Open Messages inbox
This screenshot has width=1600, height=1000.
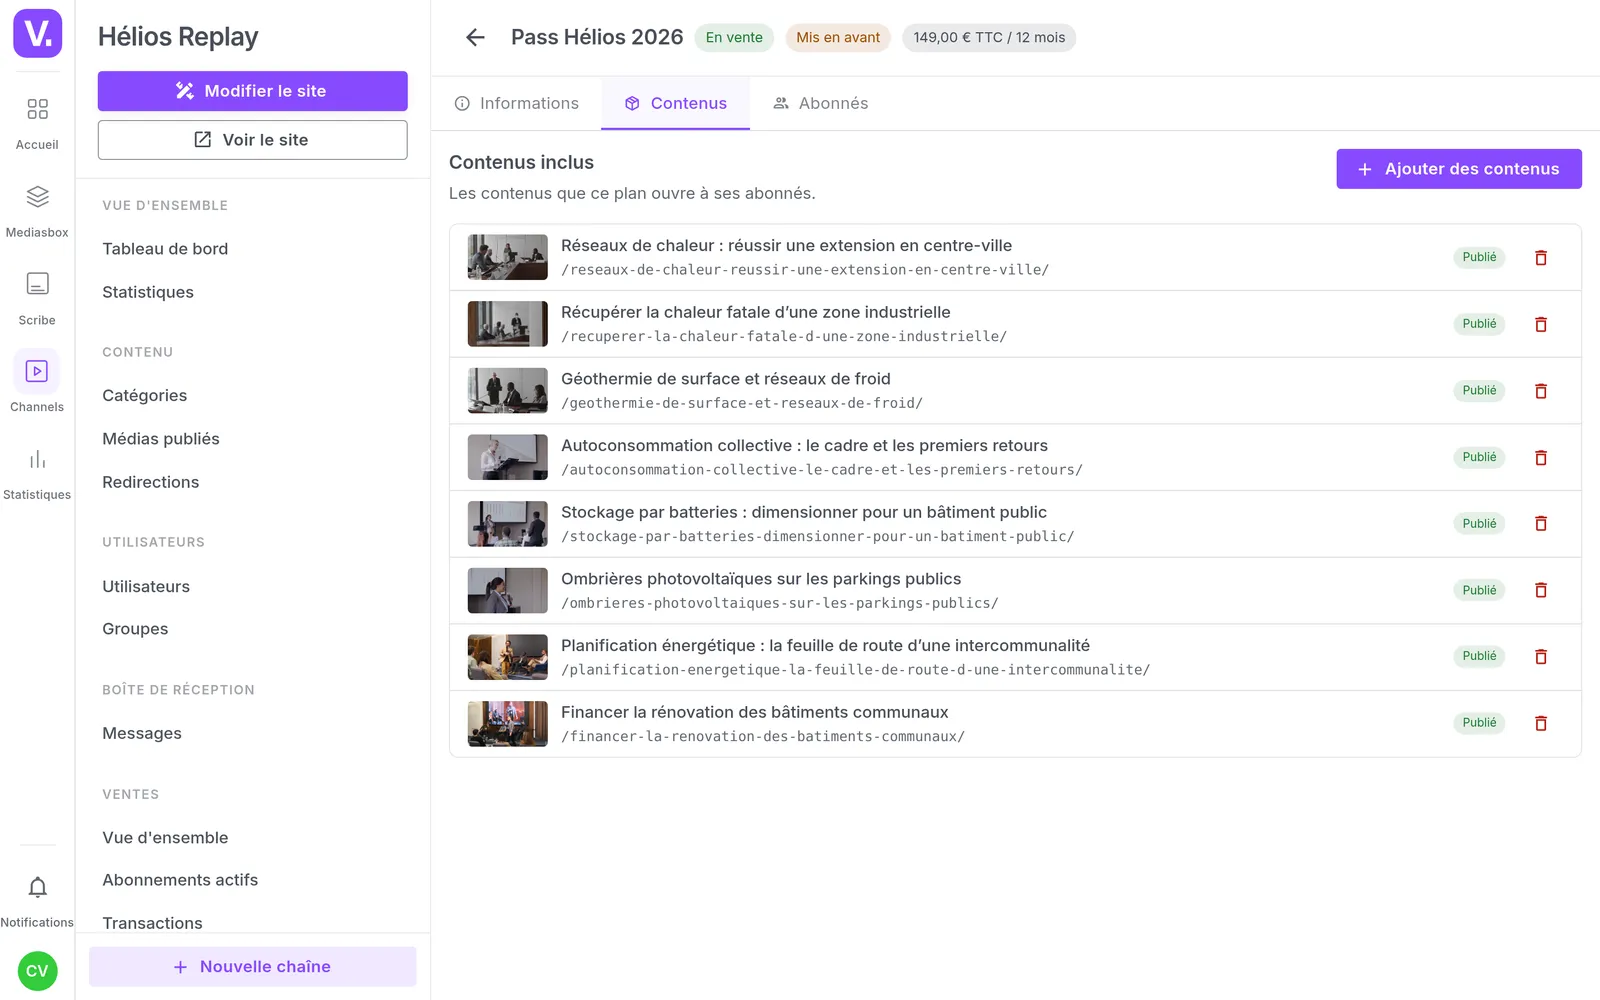click(x=142, y=733)
